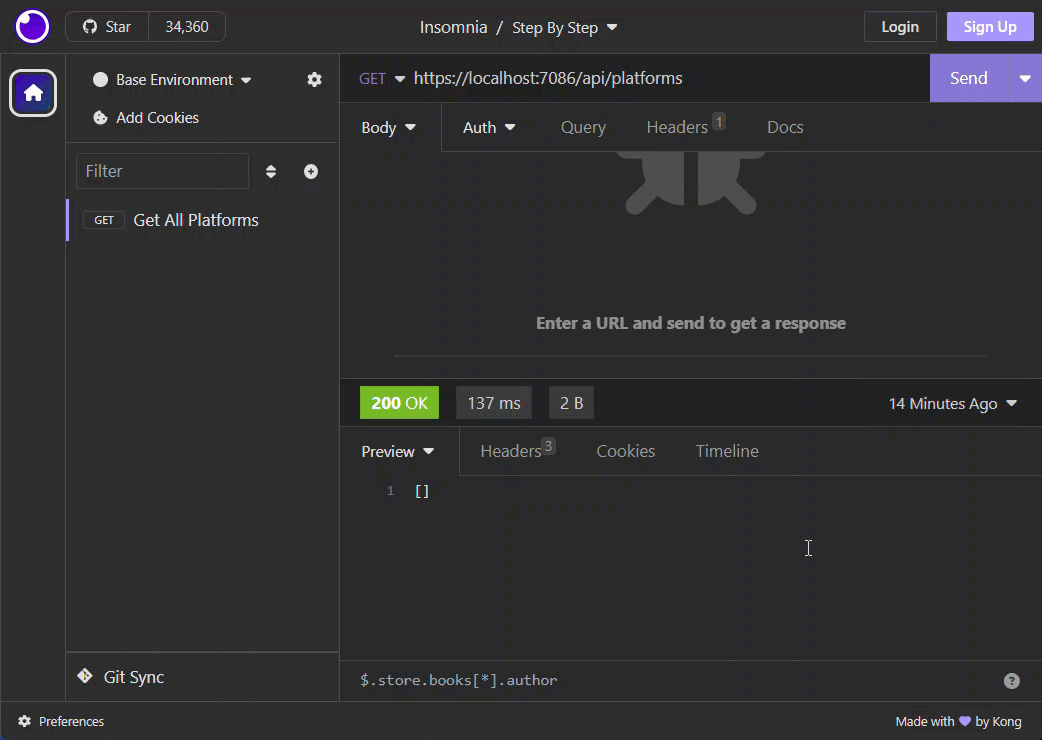Open Preferences from the status bar

click(x=61, y=721)
